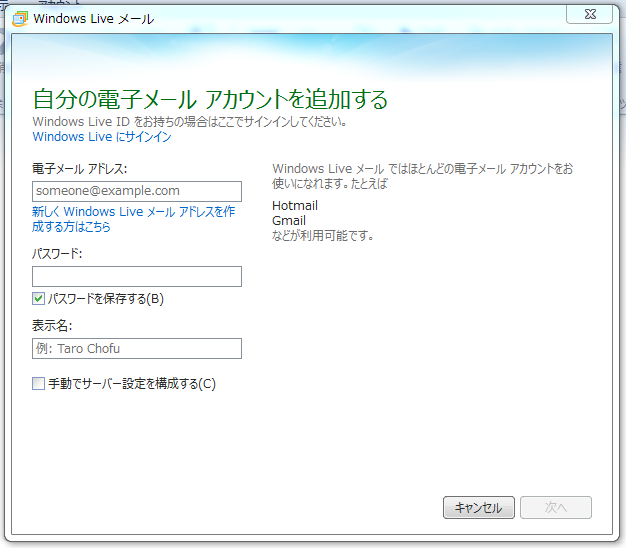626x548 pixels.
Task: Open link to create new Windows Live address
Action: click(133, 219)
